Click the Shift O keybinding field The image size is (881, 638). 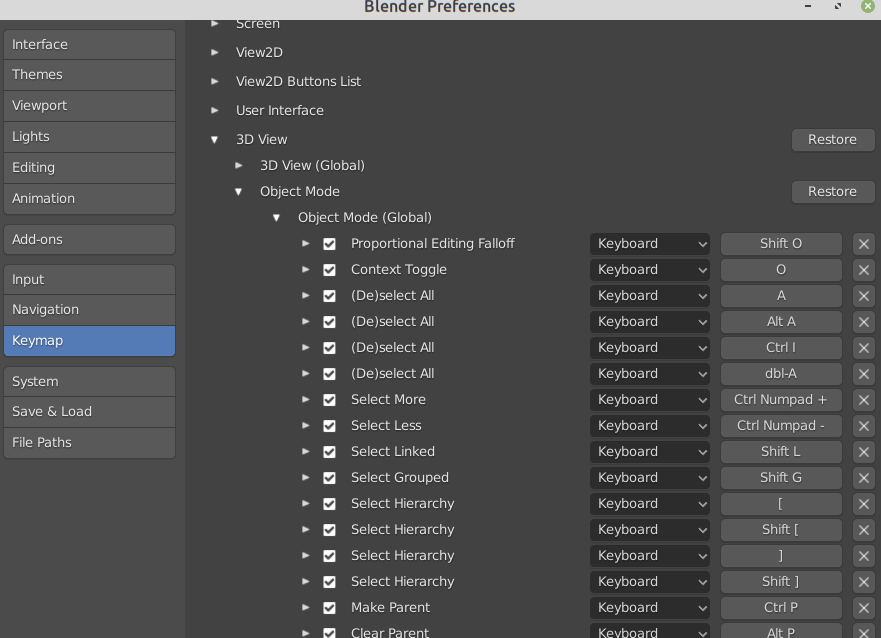[x=781, y=243]
